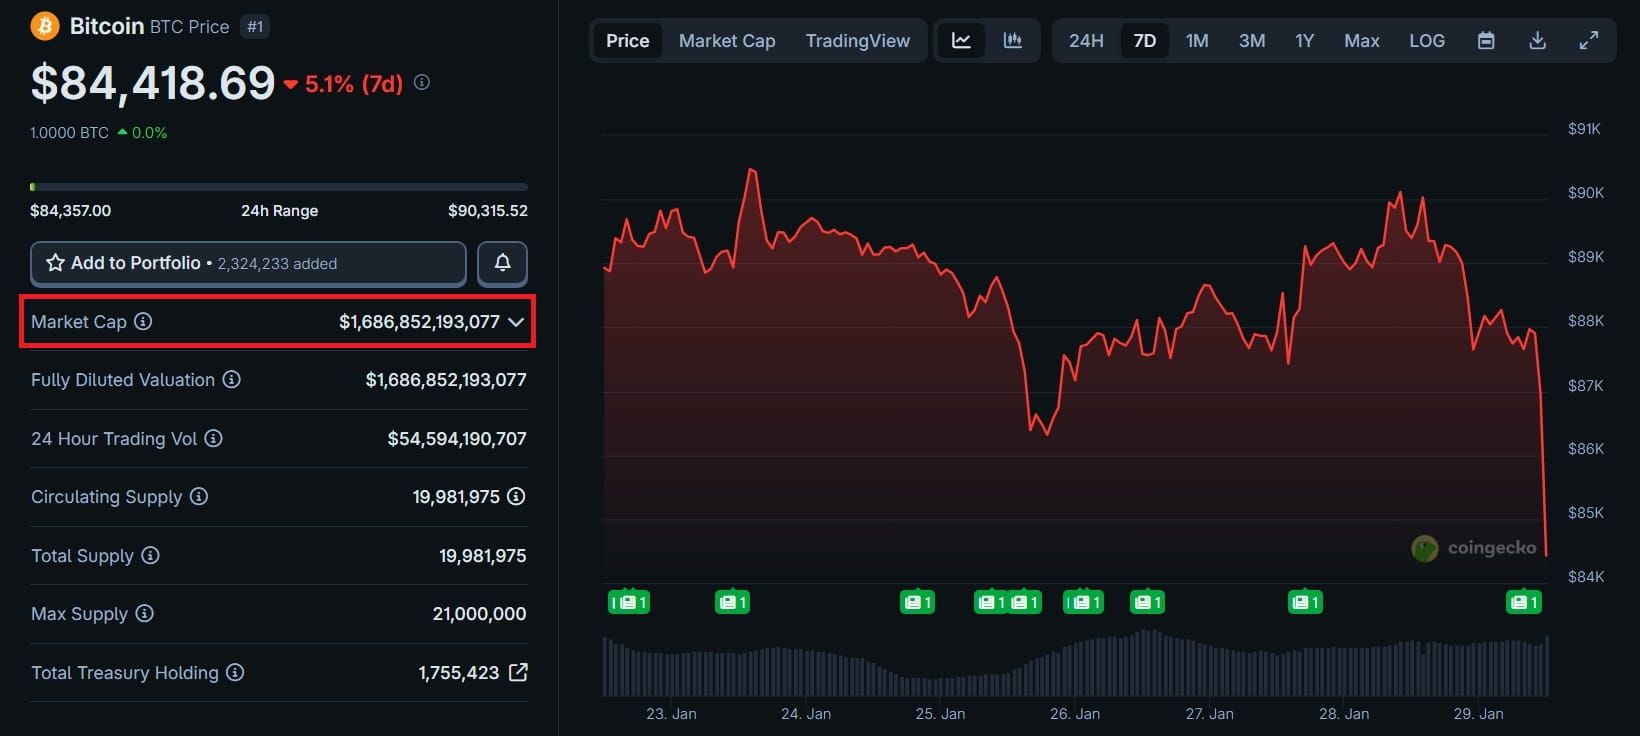Click the news marker near 27. Jan
1640x736 pixels.
1146,602
